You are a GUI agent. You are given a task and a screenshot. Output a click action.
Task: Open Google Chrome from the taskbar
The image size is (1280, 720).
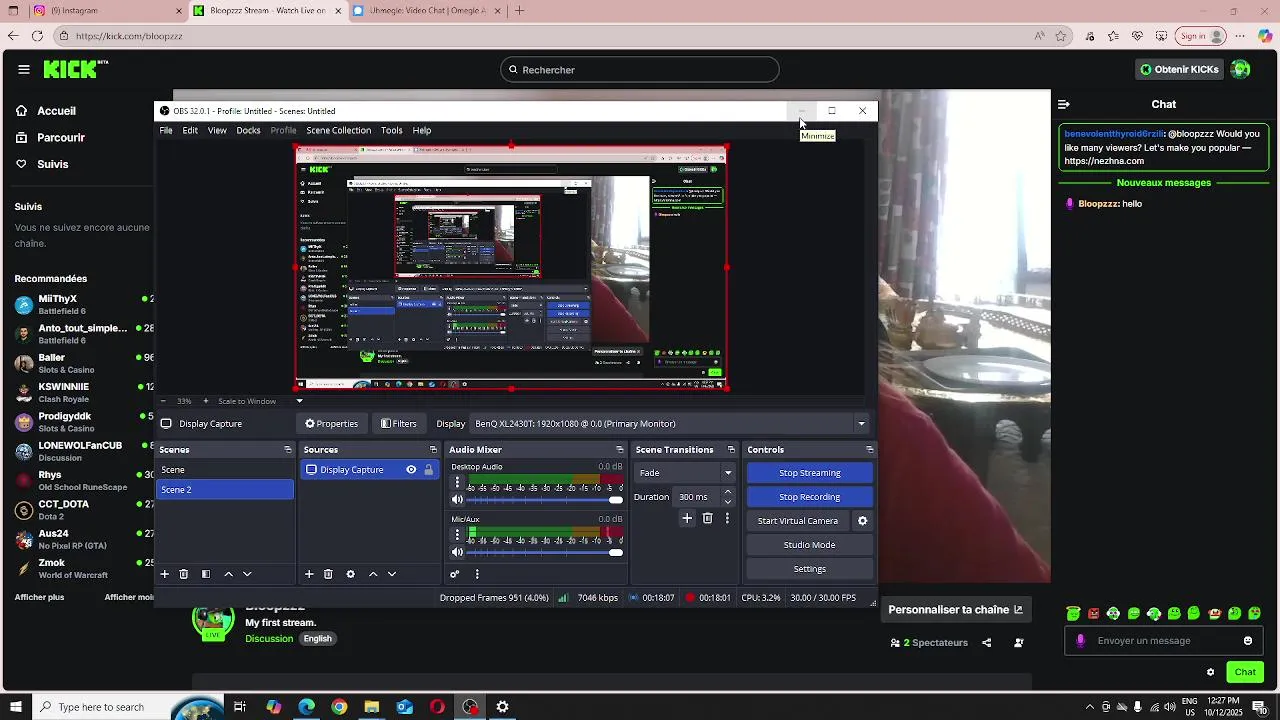click(x=339, y=707)
